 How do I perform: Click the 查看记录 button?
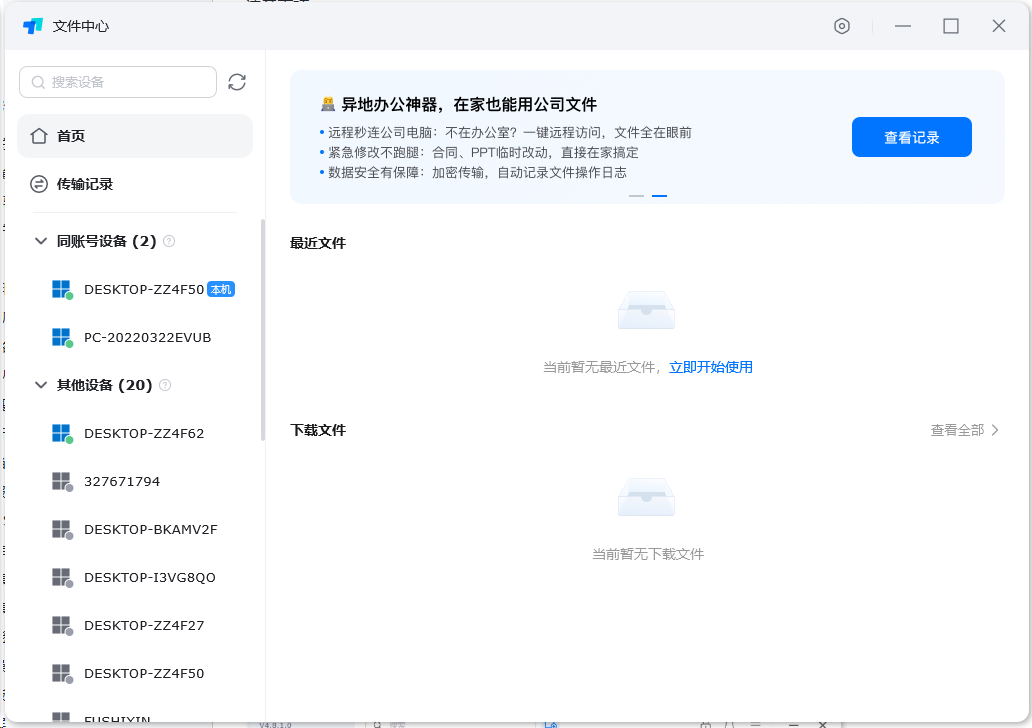(912, 137)
